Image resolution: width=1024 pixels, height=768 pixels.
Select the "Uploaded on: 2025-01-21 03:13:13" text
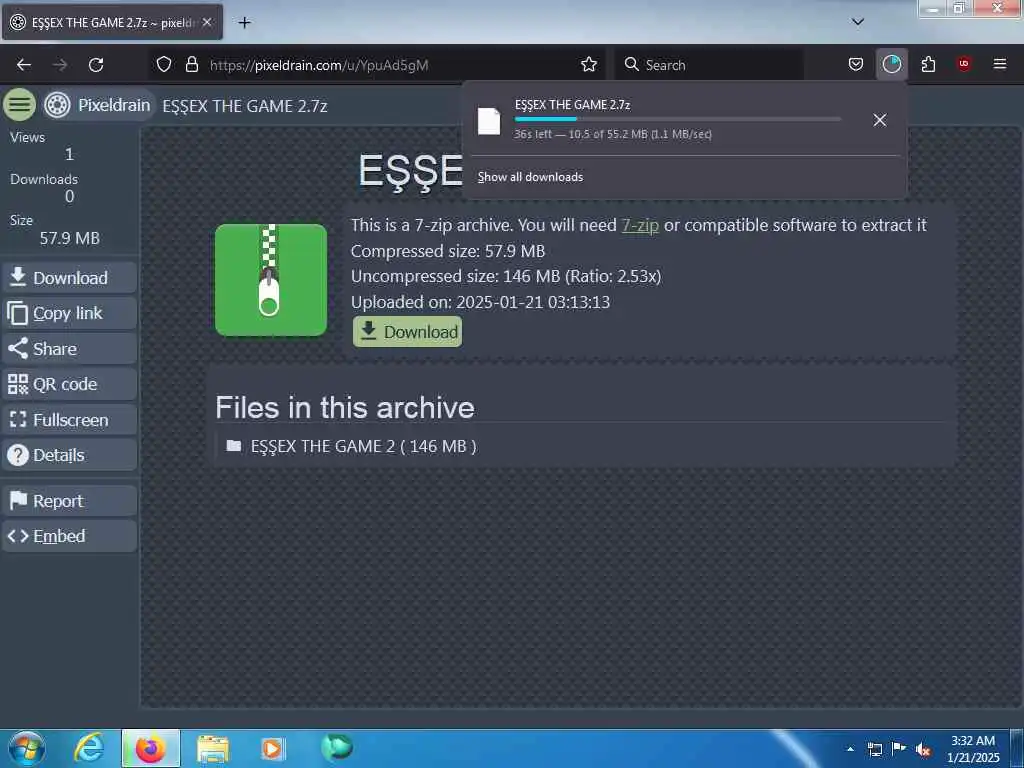tap(480, 302)
